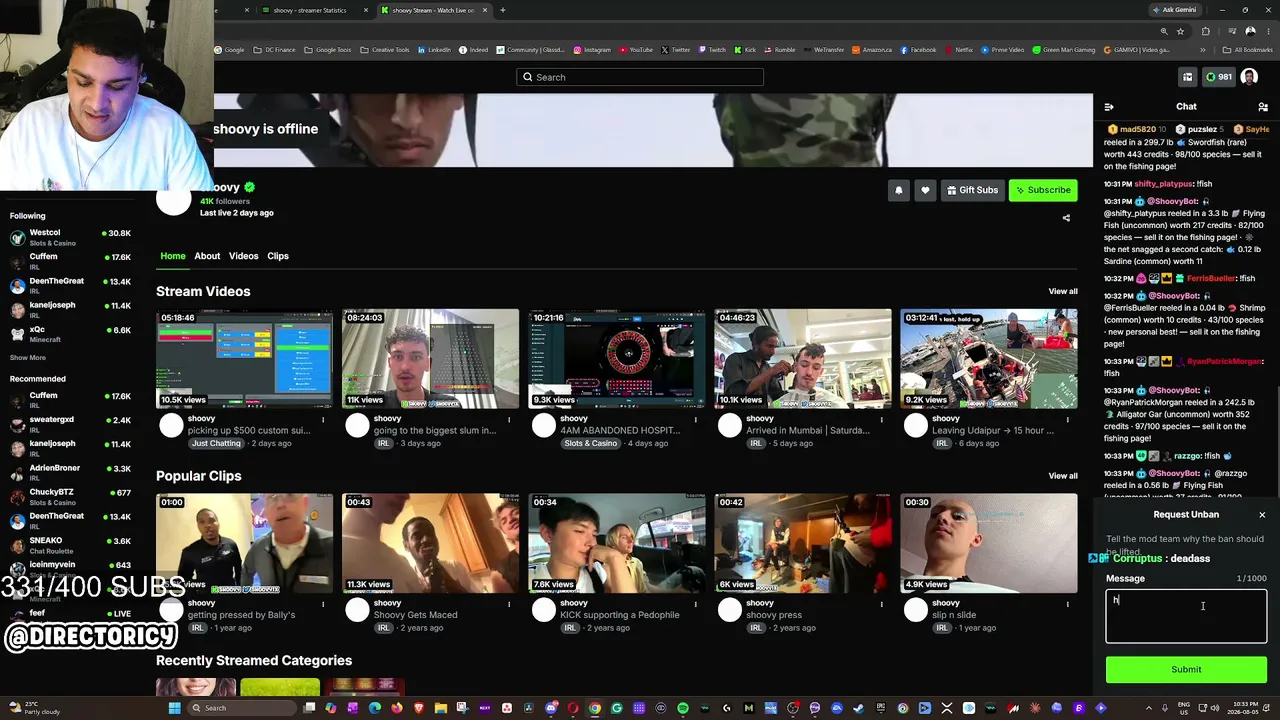Viewport: 1280px width, 720px height.
Task: Expand the Following list with Show More
Action: (x=28, y=357)
